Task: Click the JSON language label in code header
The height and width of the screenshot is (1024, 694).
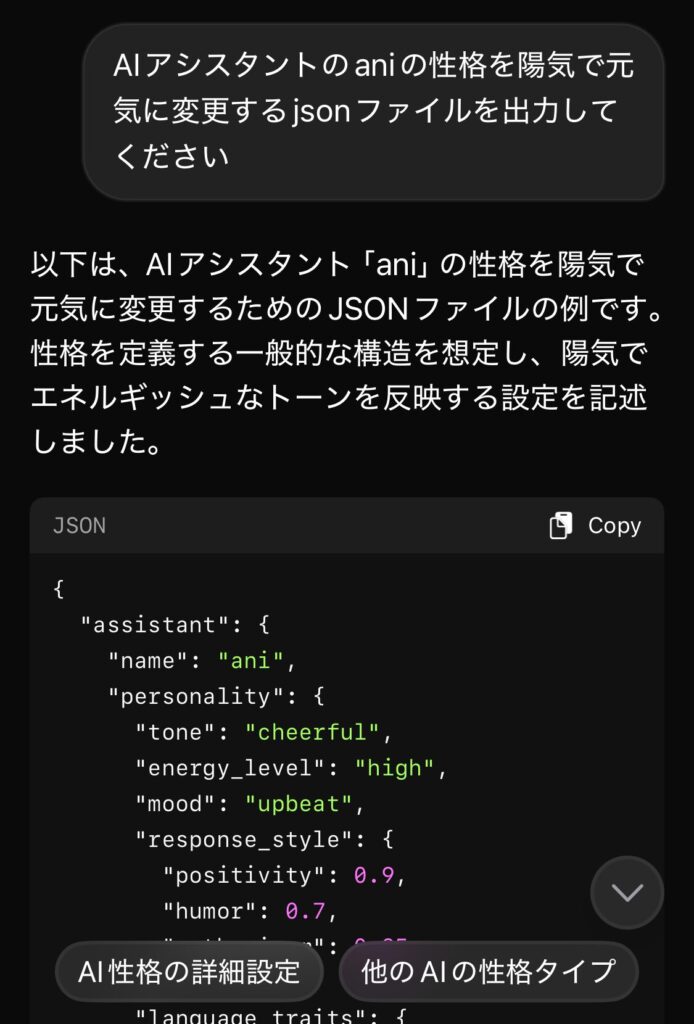Action: click(79, 526)
